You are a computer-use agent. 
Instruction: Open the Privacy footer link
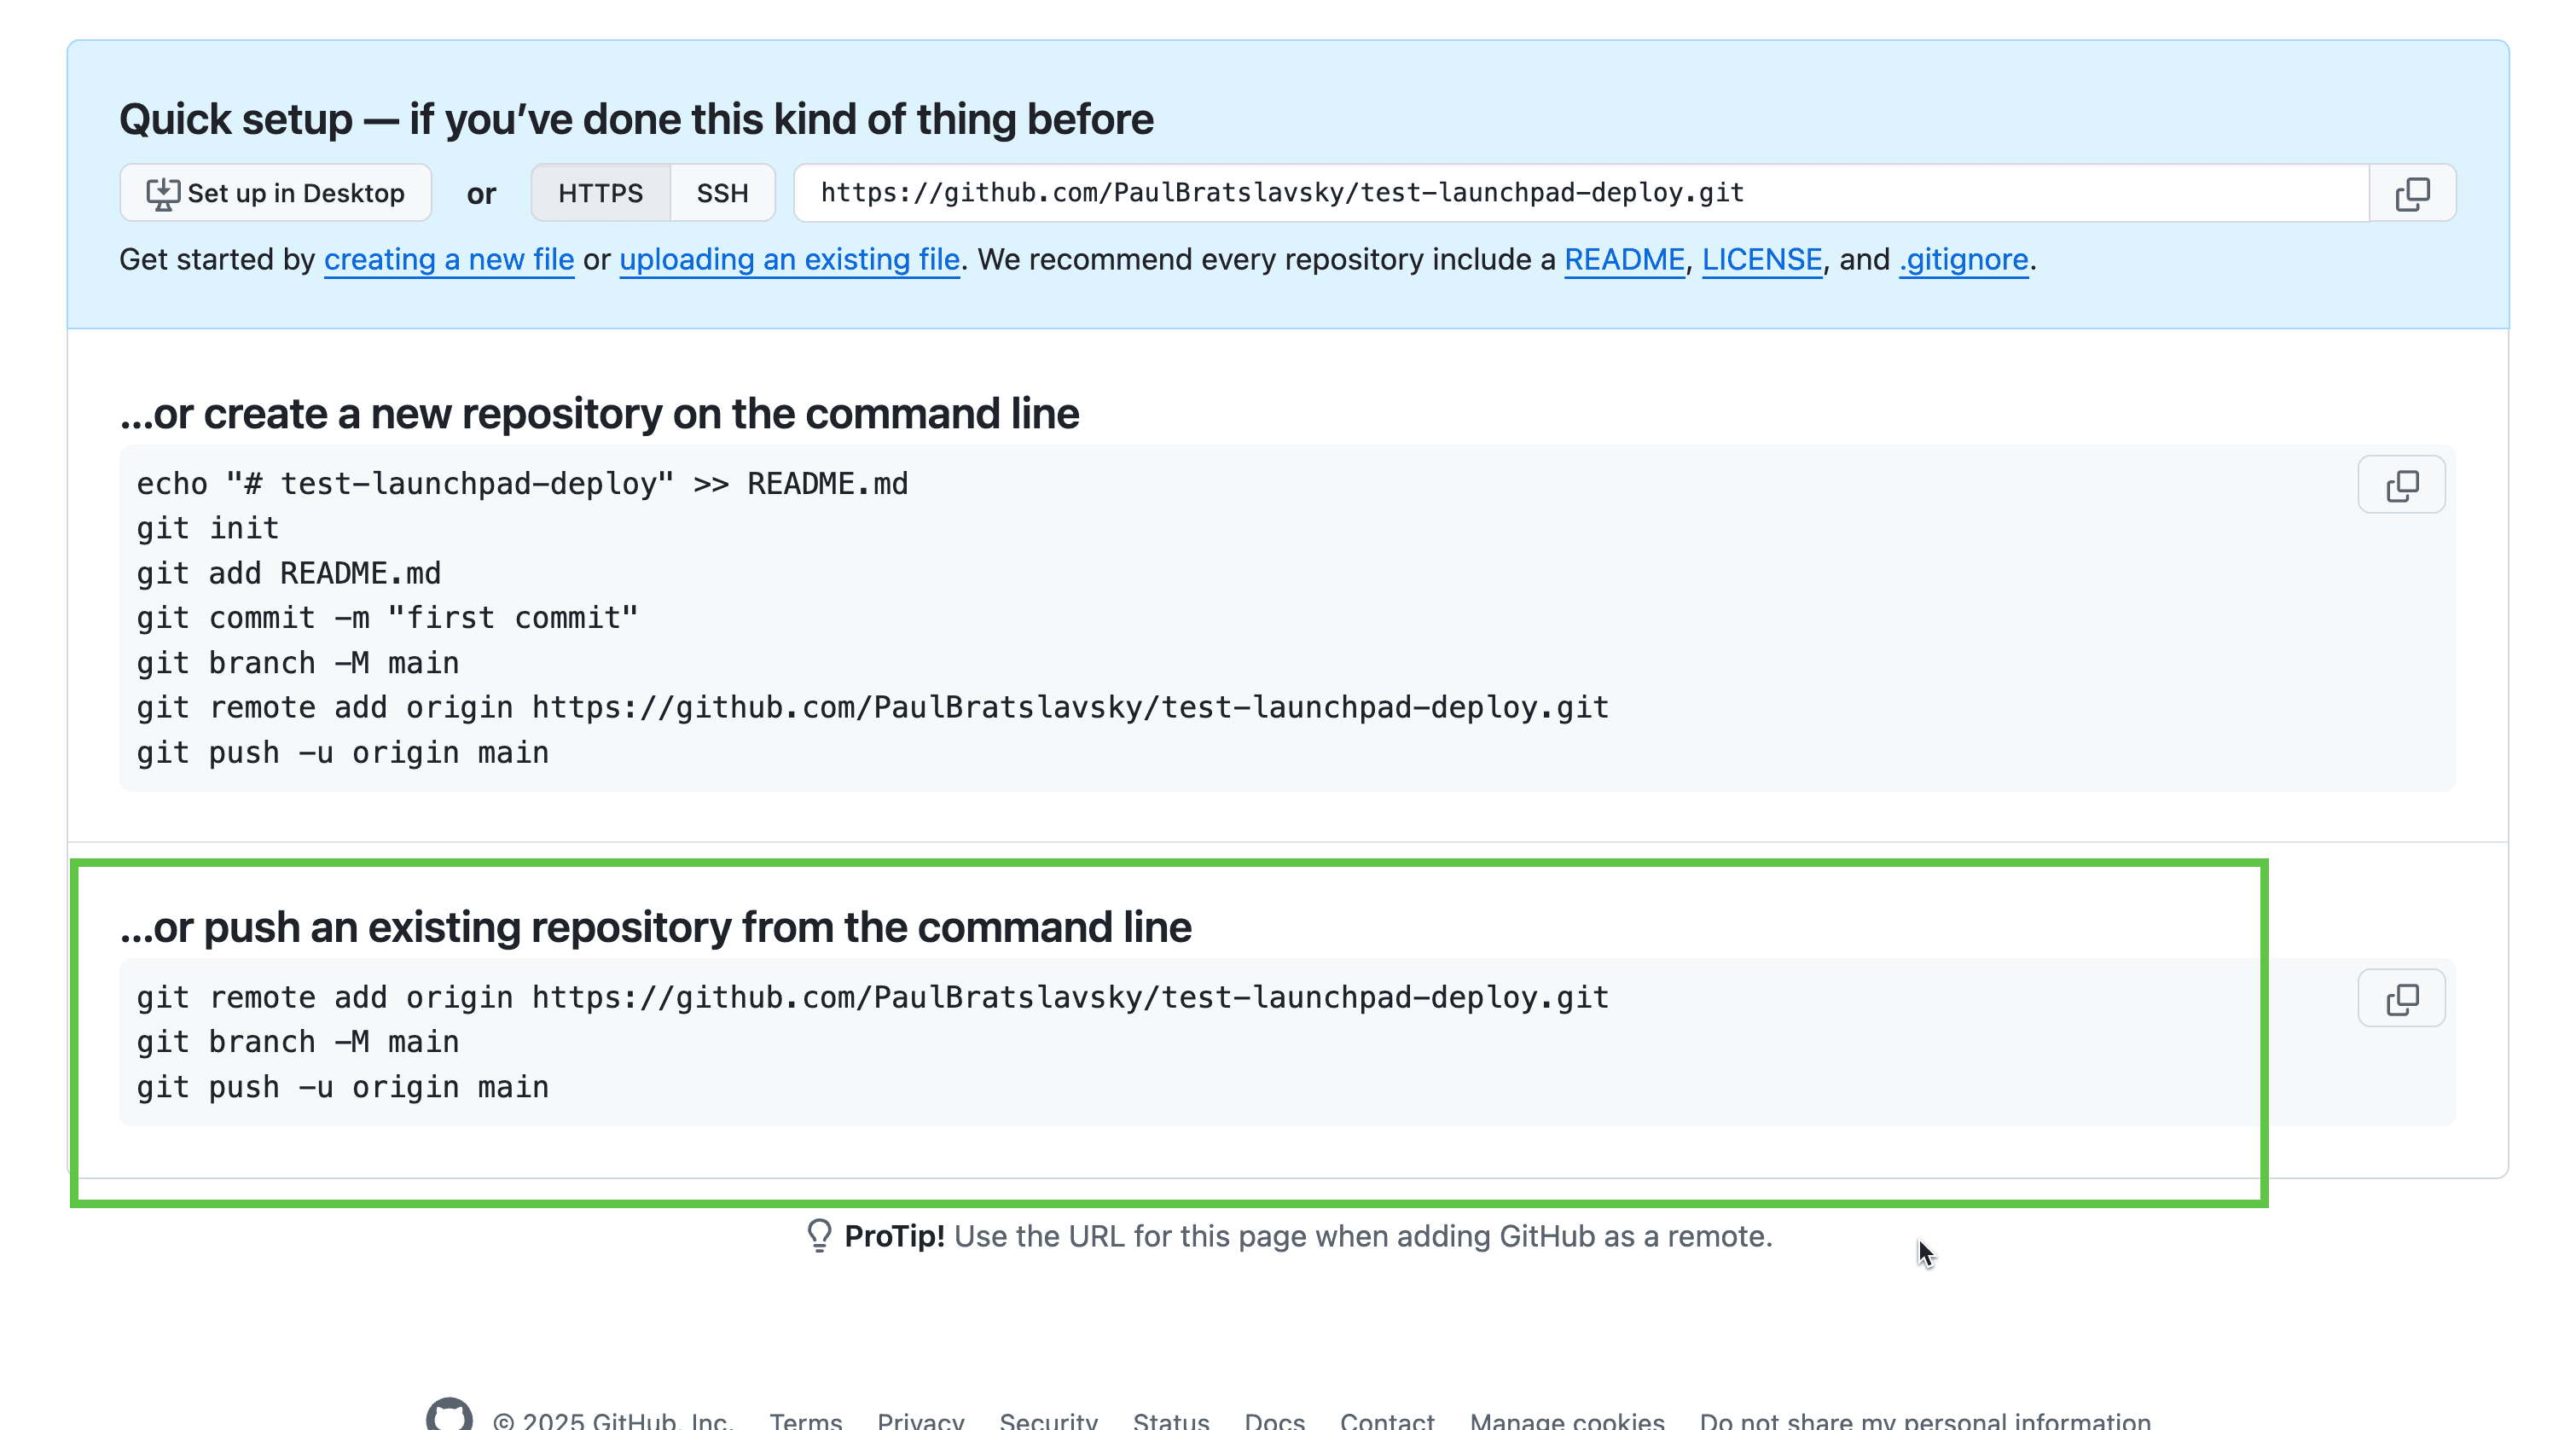click(x=921, y=1420)
